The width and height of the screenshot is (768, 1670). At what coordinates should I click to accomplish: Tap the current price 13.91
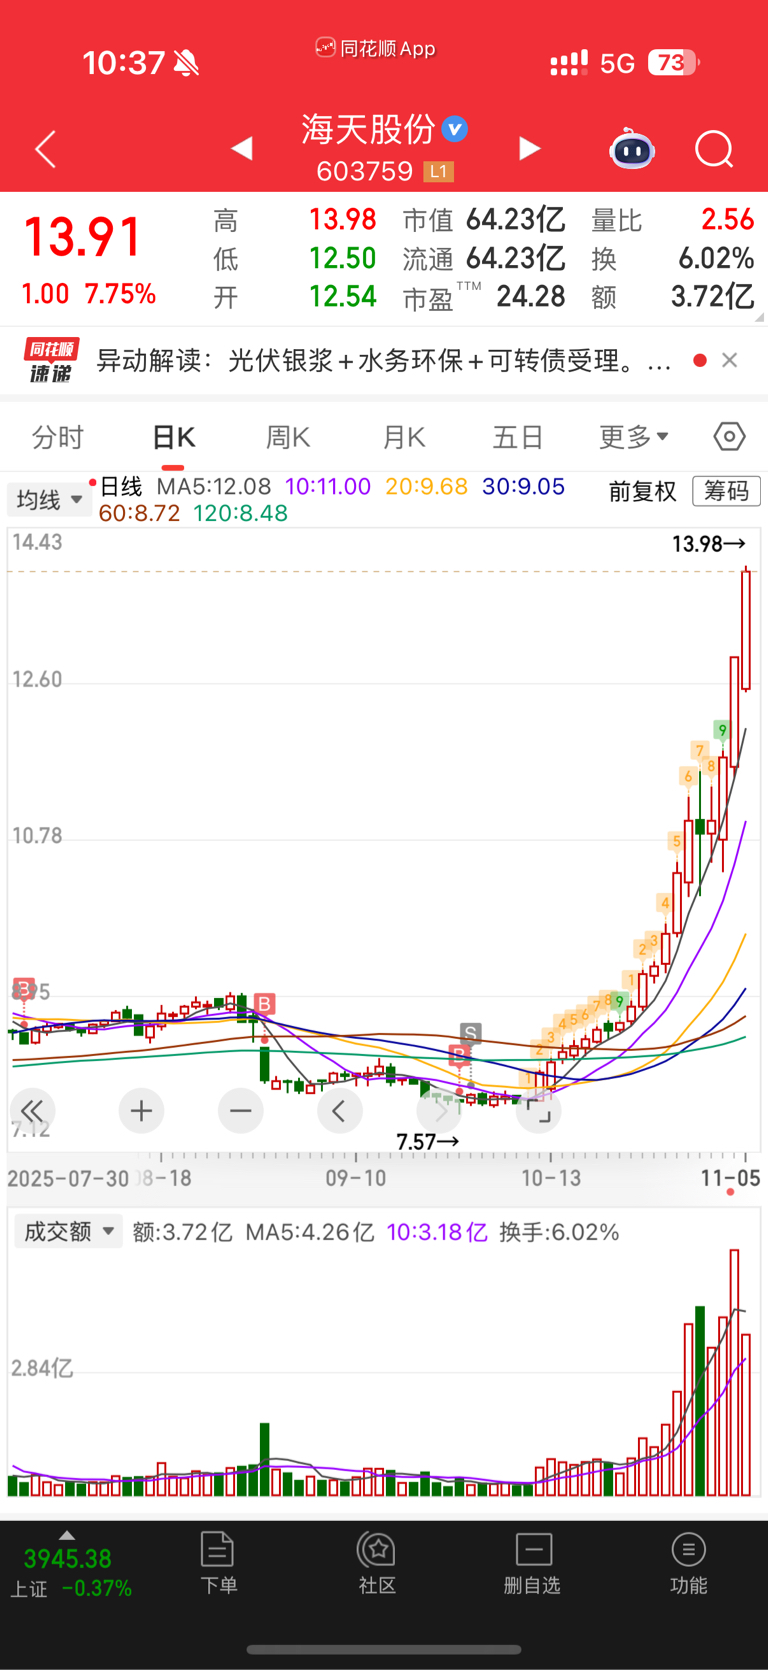pos(82,238)
